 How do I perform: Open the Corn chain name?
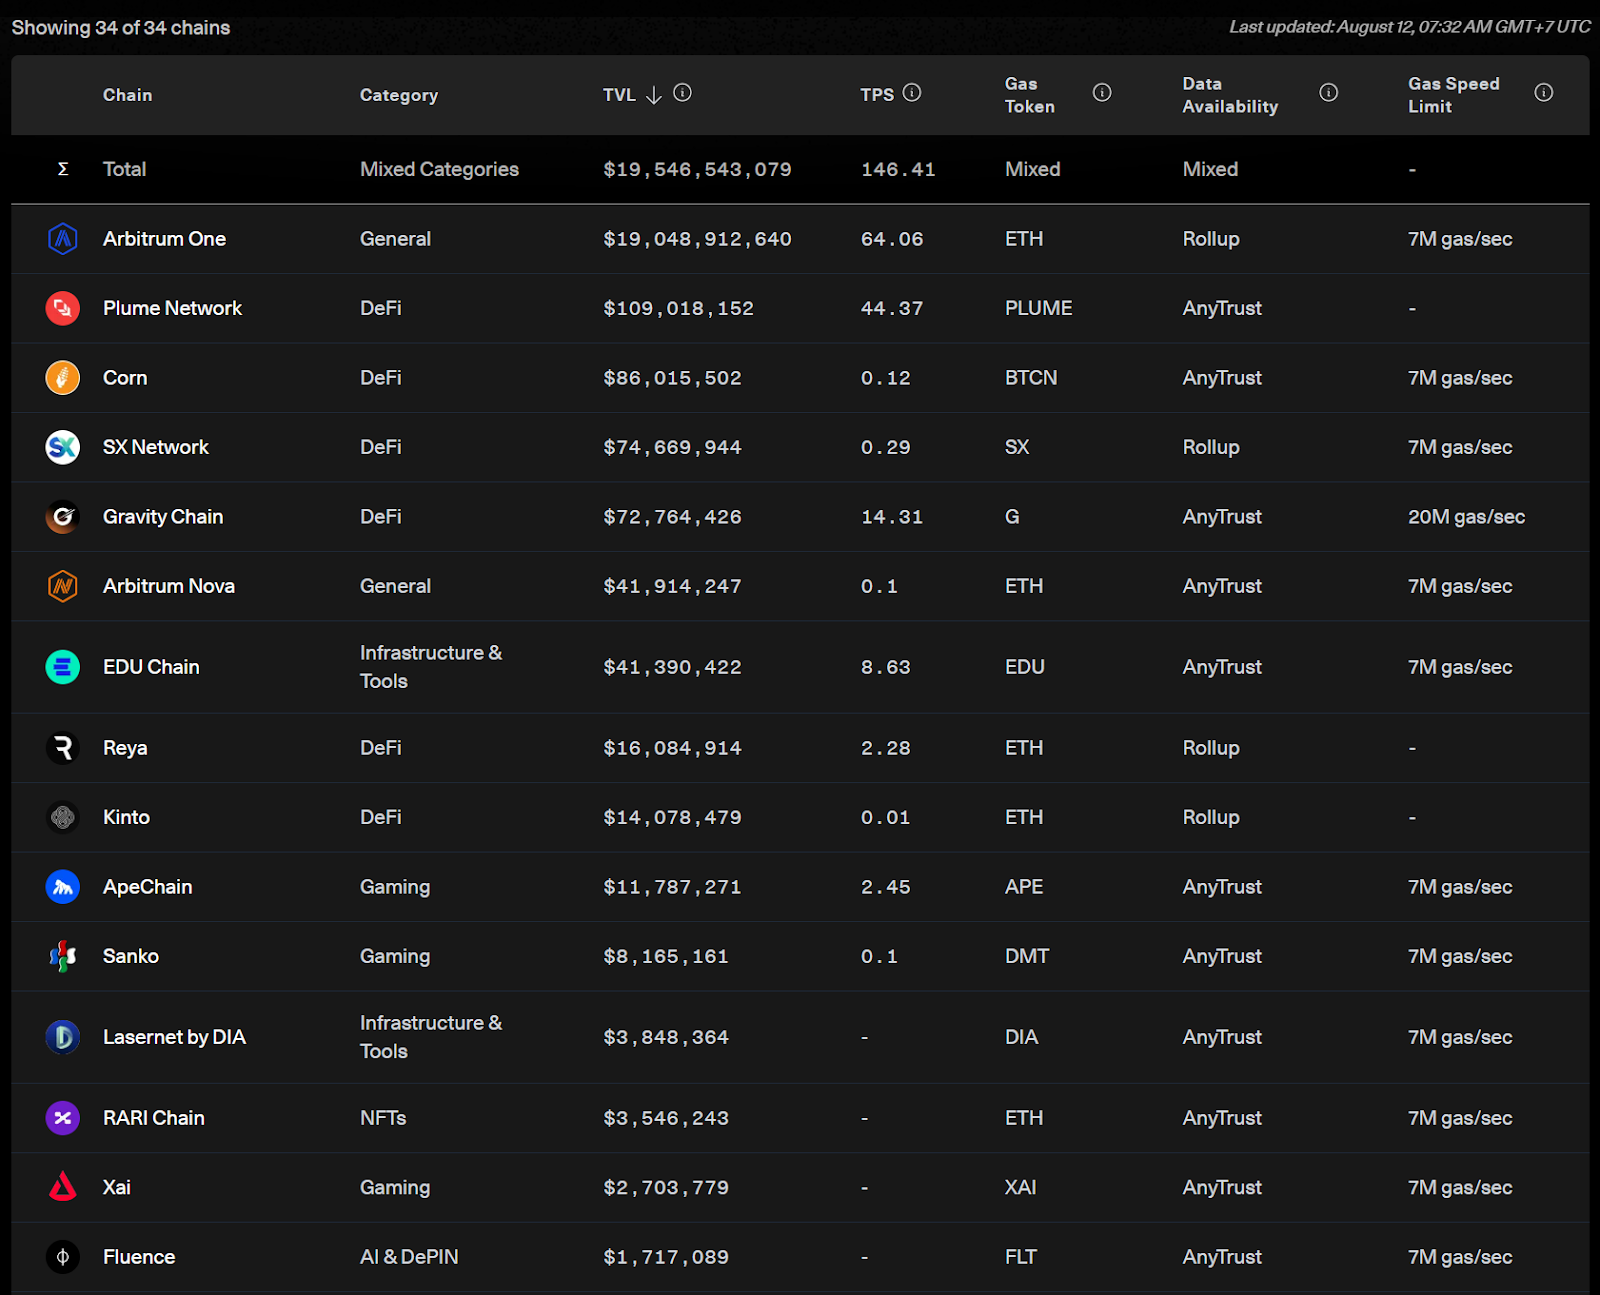(x=125, y=378)
